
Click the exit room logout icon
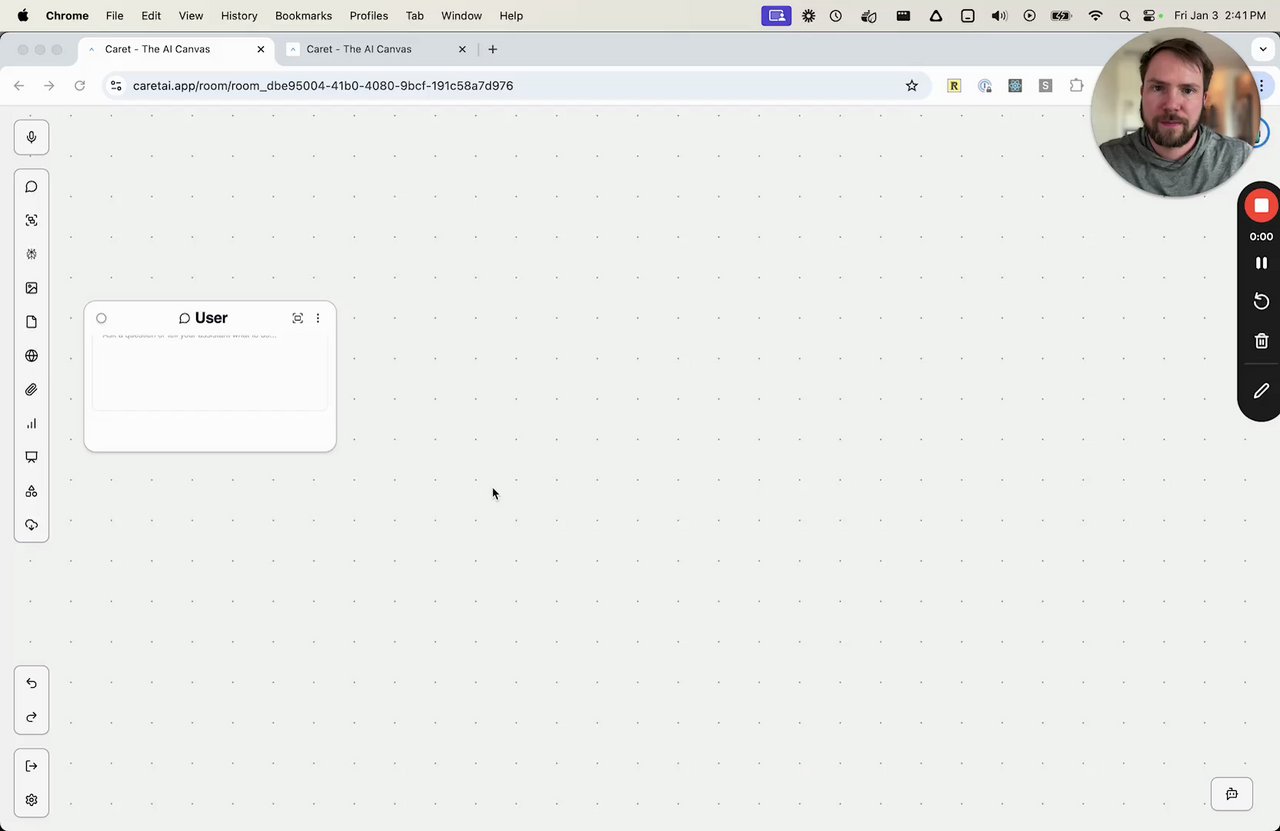click(31, 766)
